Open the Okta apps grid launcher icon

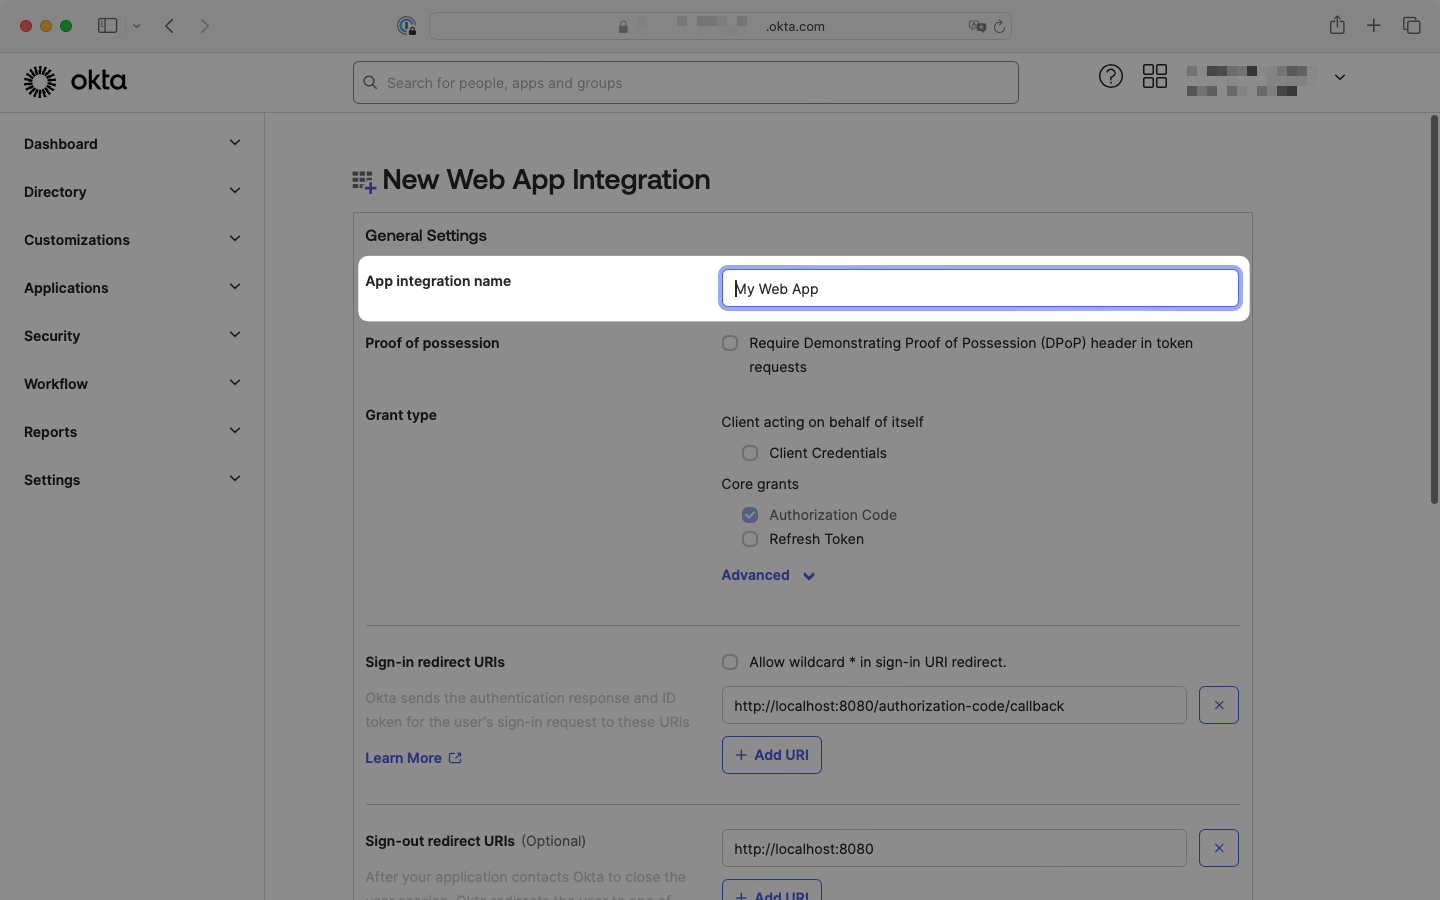[x=1155, y=75]
